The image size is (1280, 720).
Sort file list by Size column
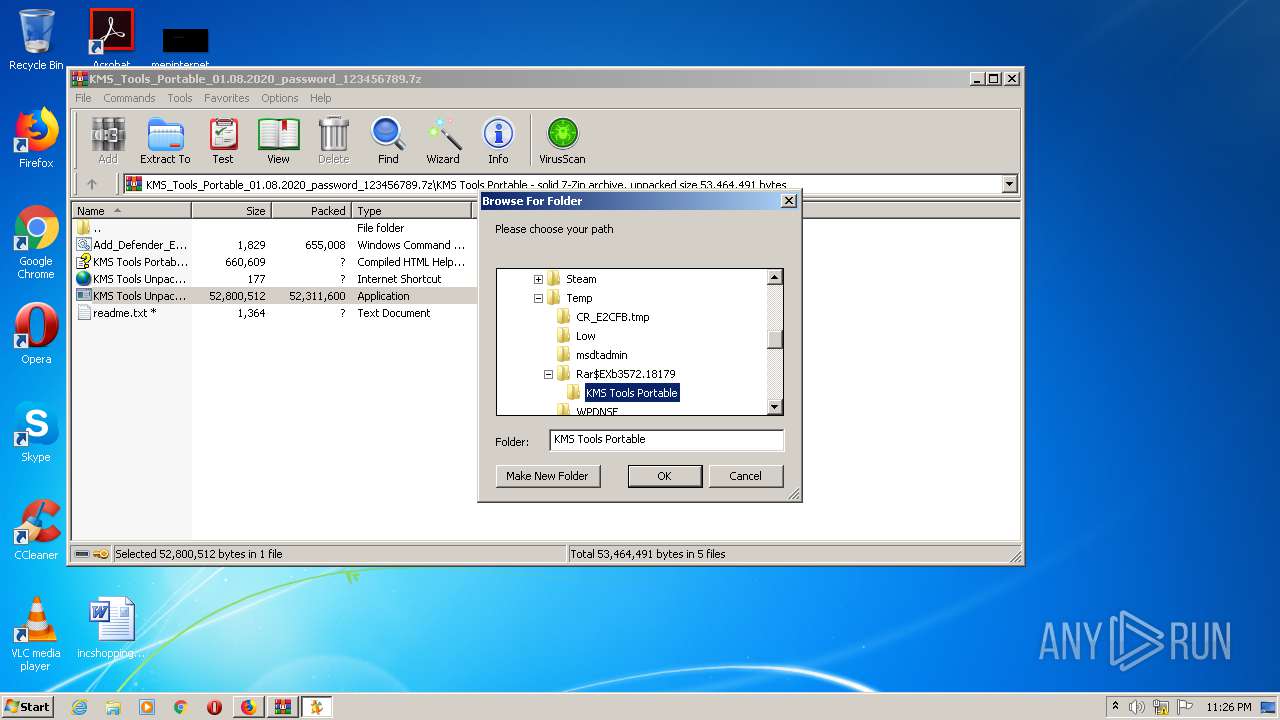[x=231, y=211]
